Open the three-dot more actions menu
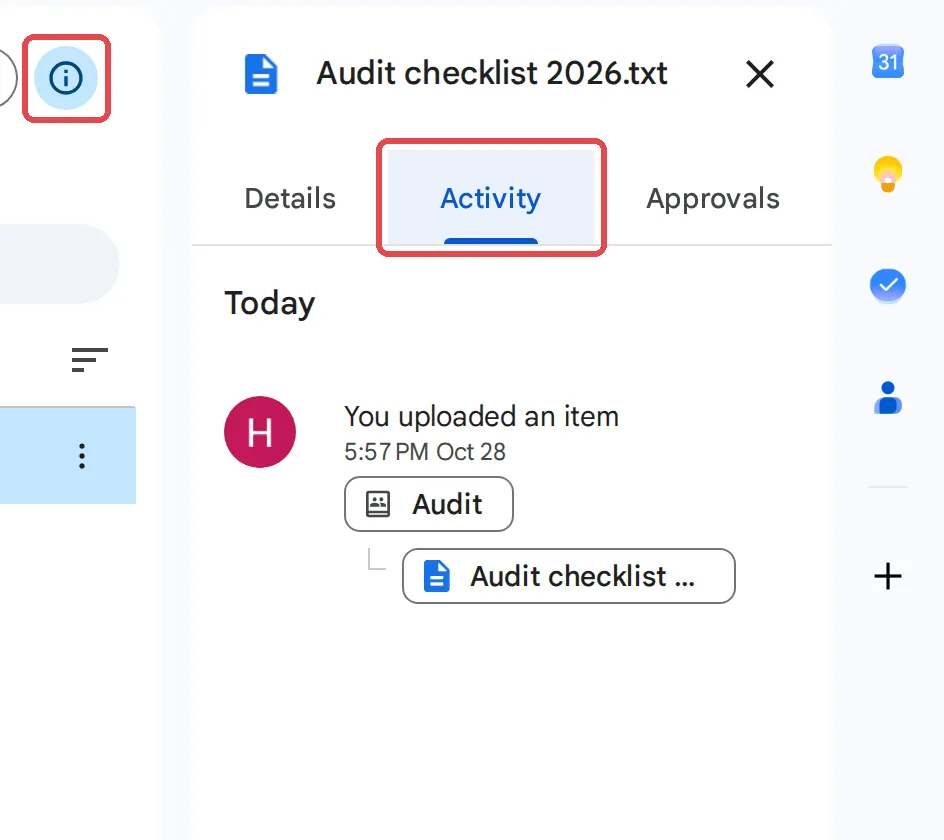 pyautogui.click(x=82, y=456)
